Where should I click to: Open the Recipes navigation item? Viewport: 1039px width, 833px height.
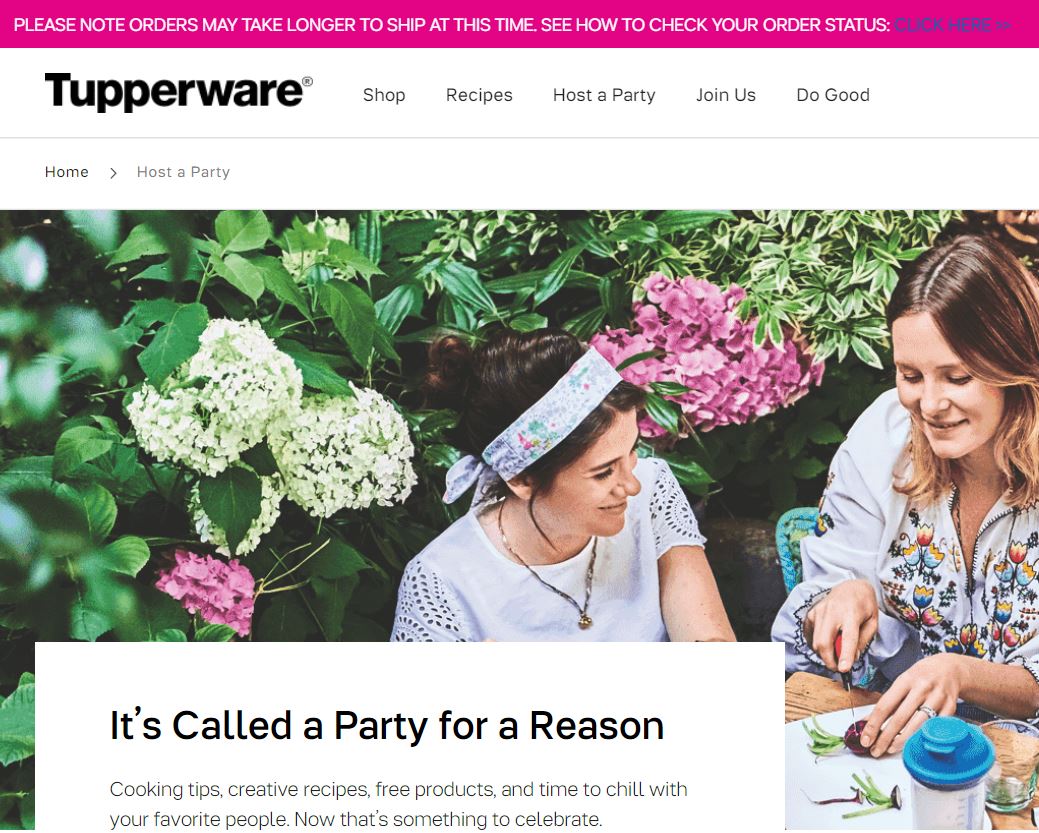[x=479, y=95]
